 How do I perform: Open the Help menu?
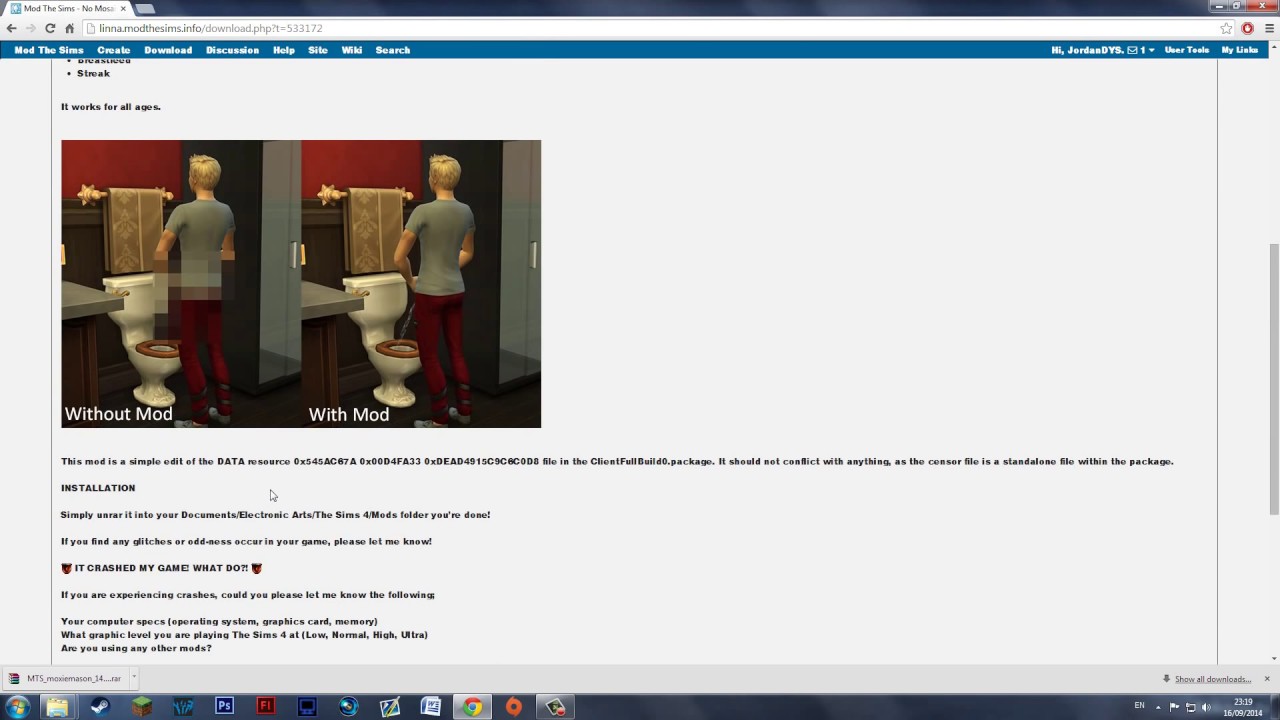click(x=284, y=50)
